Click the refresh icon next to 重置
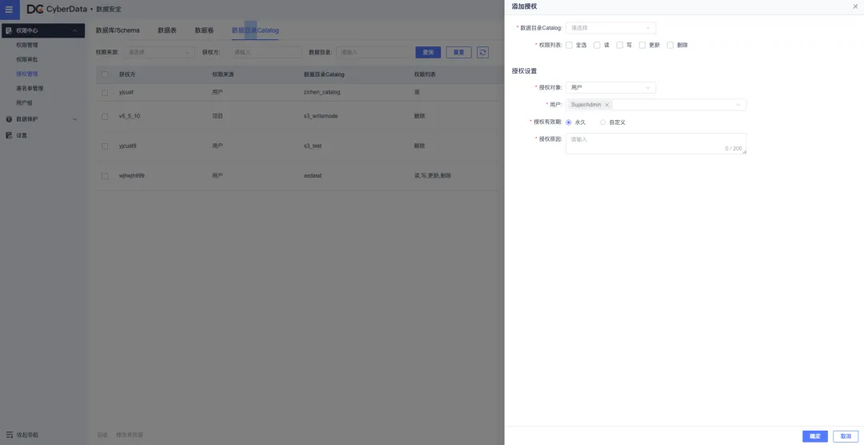864x445 pixels. coord(483,52)
